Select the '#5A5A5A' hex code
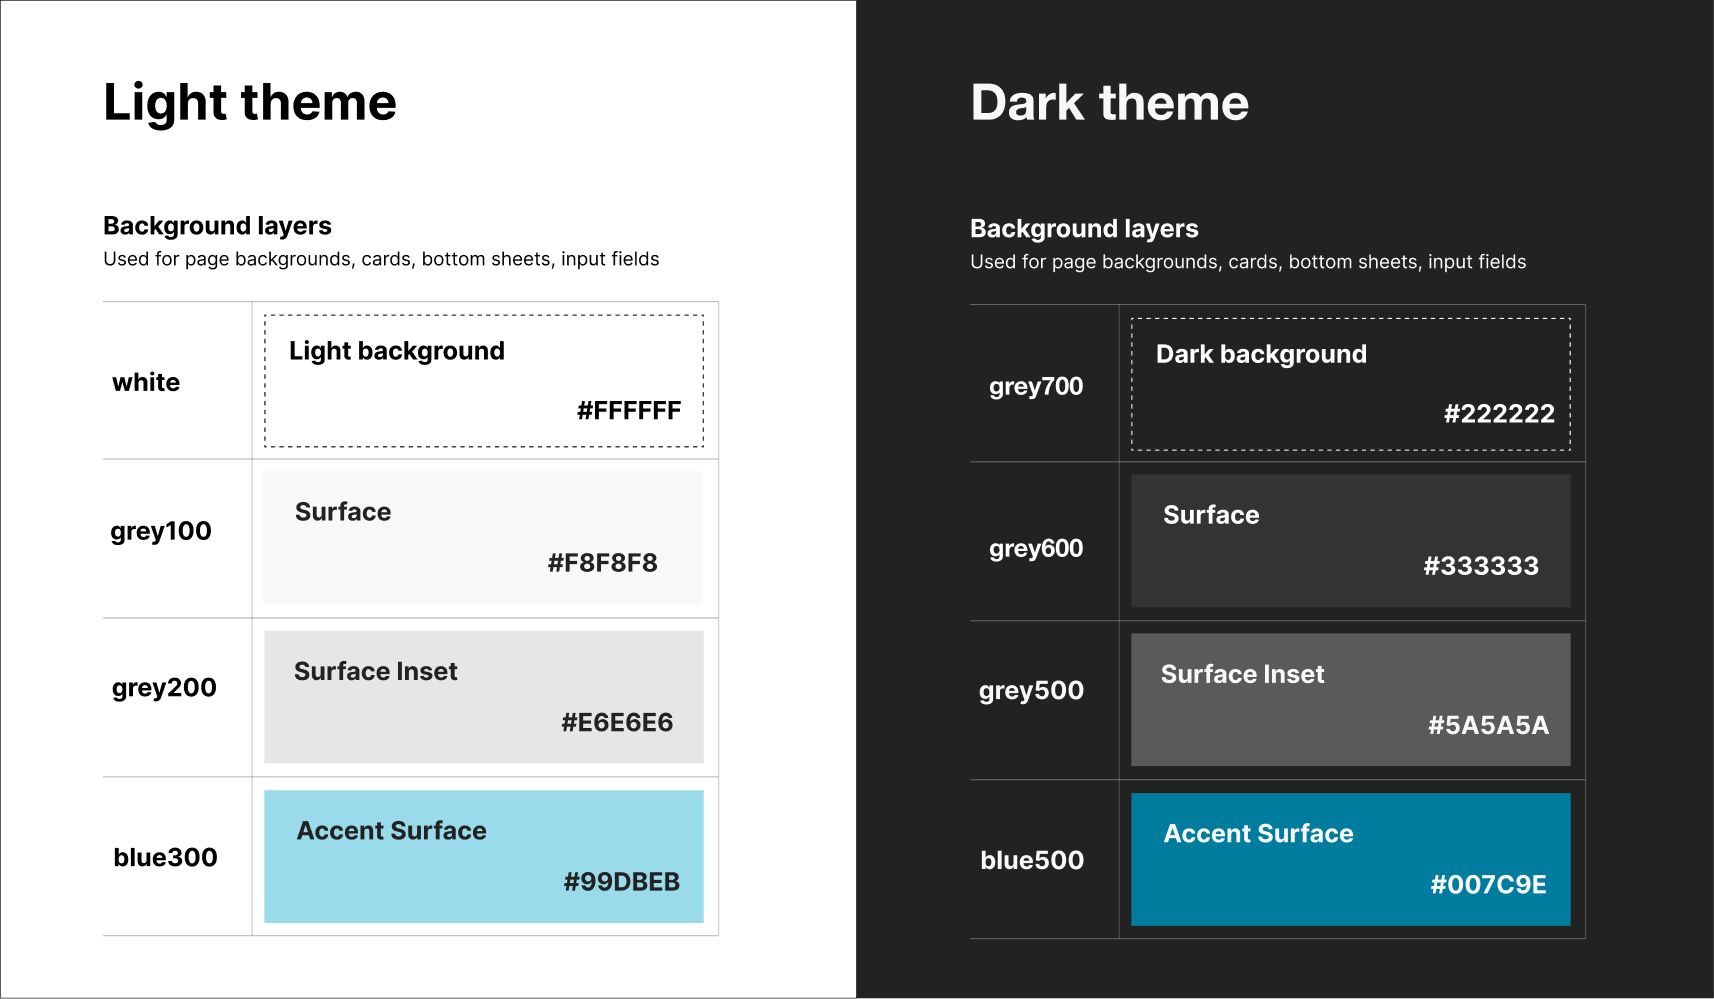1714x999 pixels. [1489, 725]
